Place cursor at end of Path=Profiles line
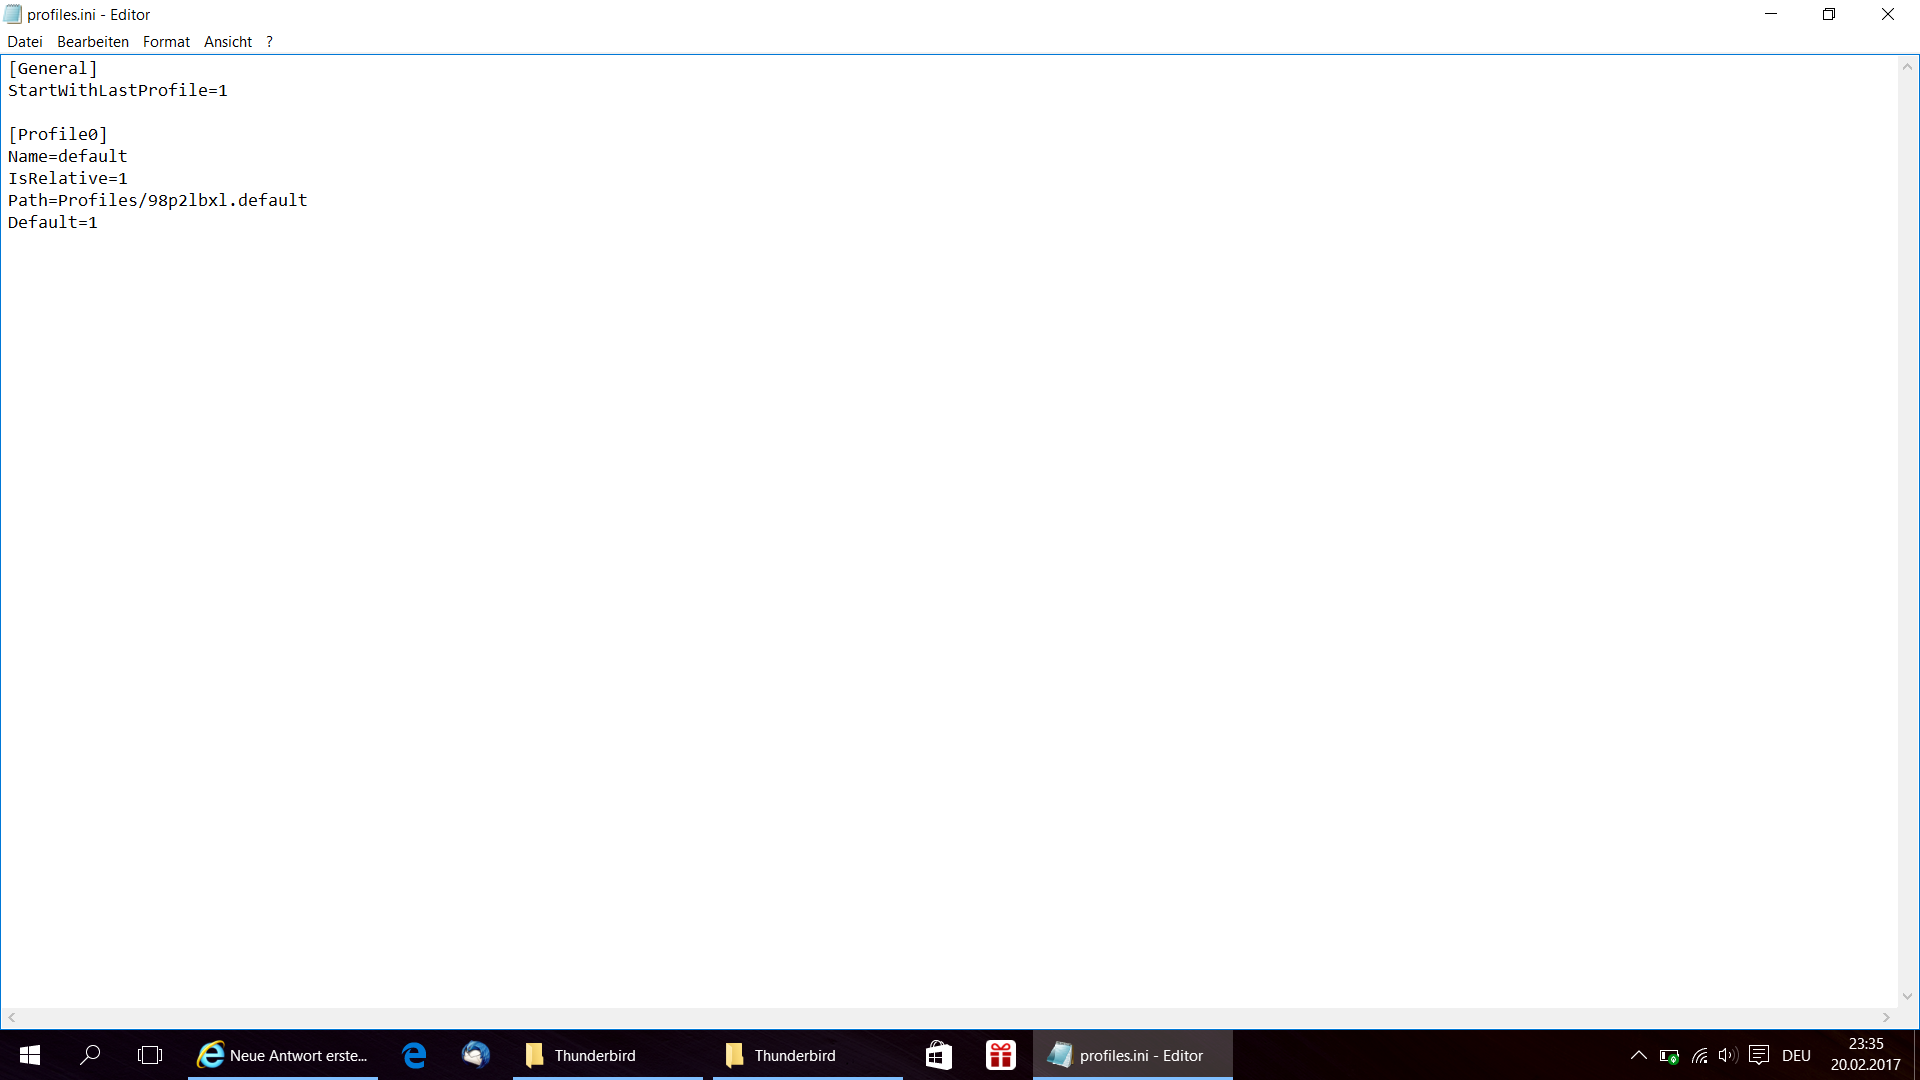 click(x=309, y=200)
